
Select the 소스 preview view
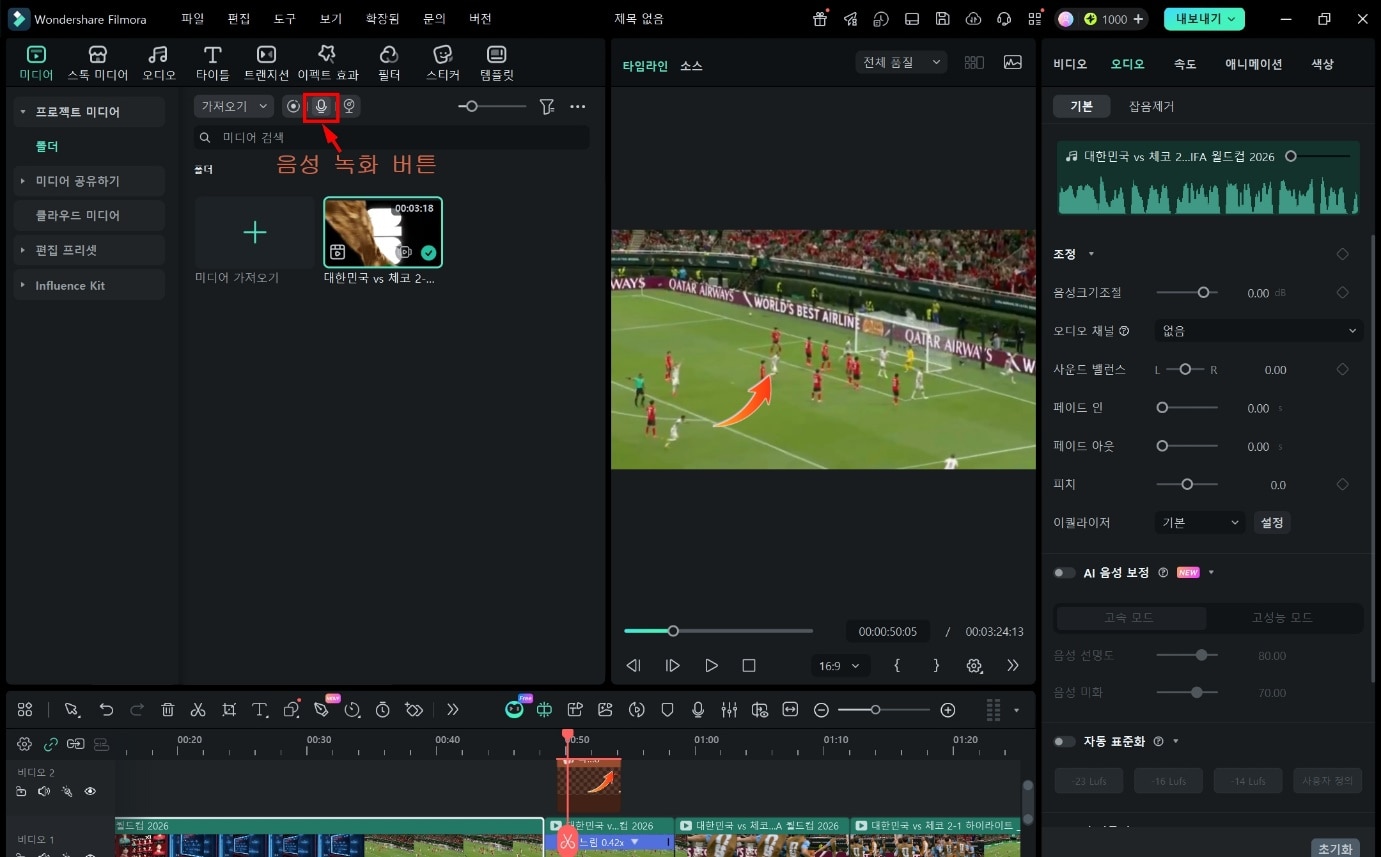(691, 66)
